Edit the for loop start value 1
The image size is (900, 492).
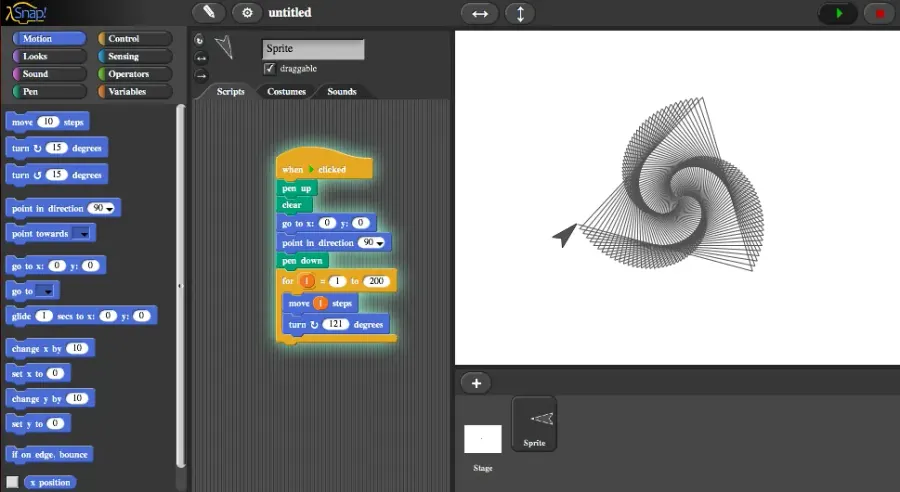[x=338, y=281]
